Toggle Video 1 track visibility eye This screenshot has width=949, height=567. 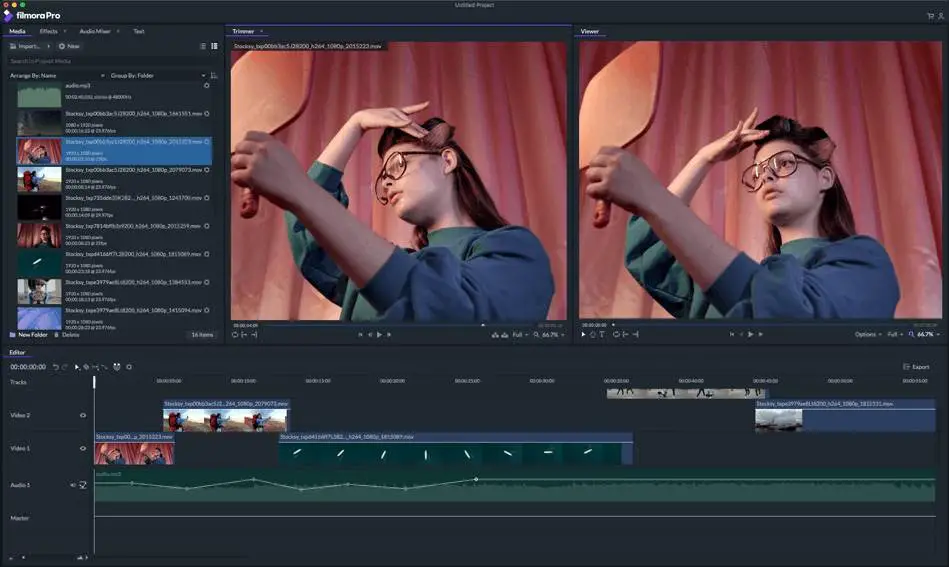[x=83, y=449]
